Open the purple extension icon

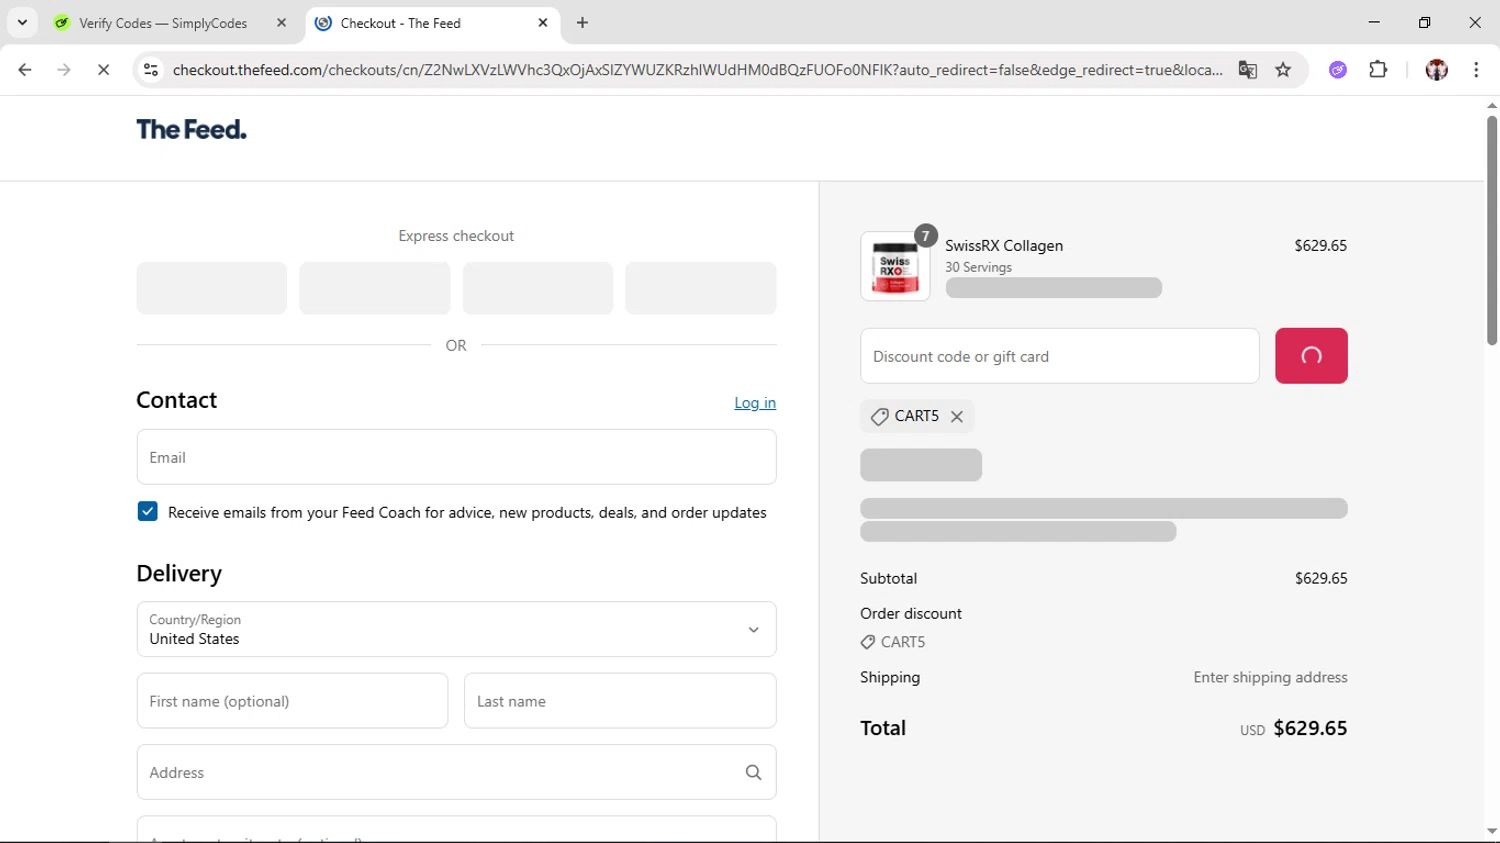[x=1338, y=70]
